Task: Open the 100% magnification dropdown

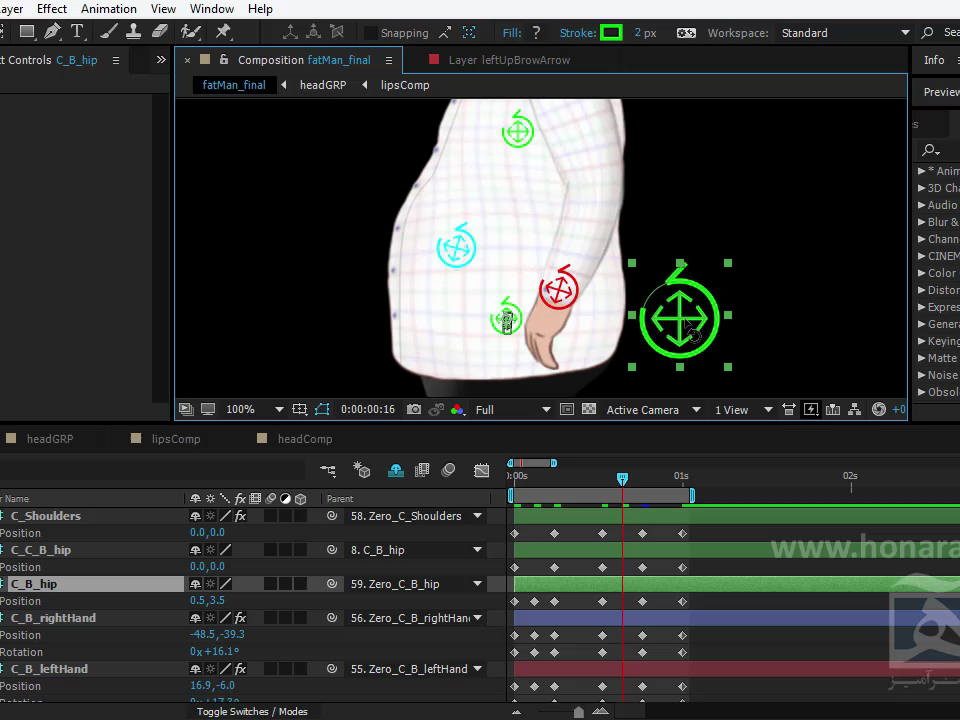Action: tap(254, 410)
